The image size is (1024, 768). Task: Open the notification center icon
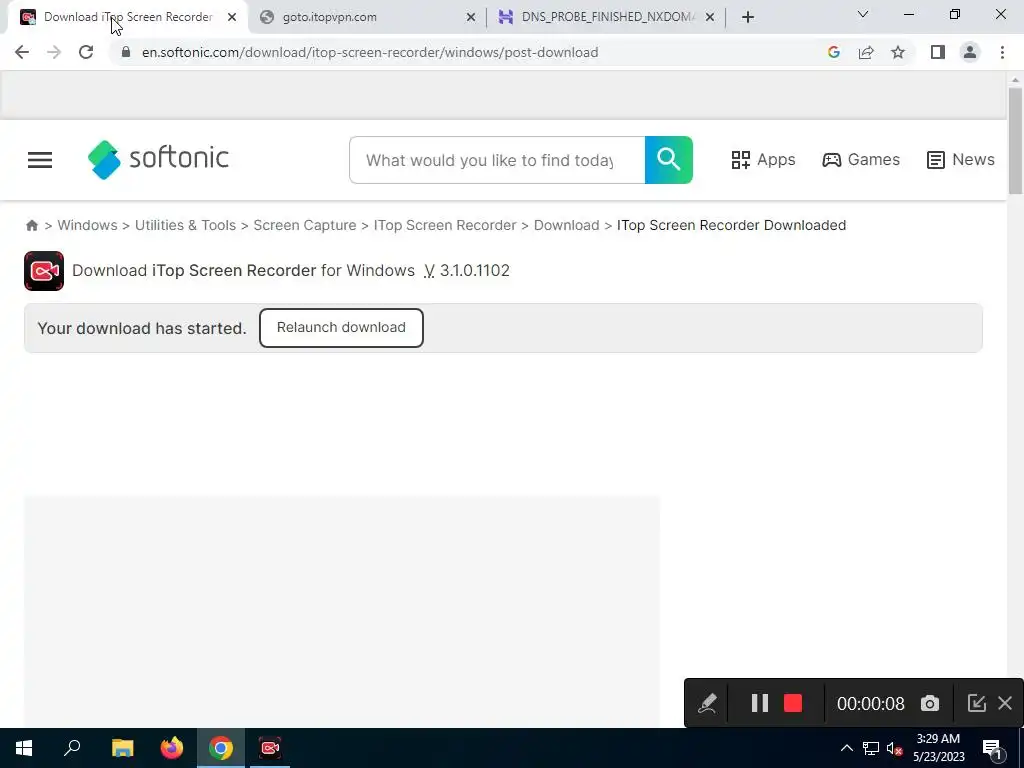992,750
